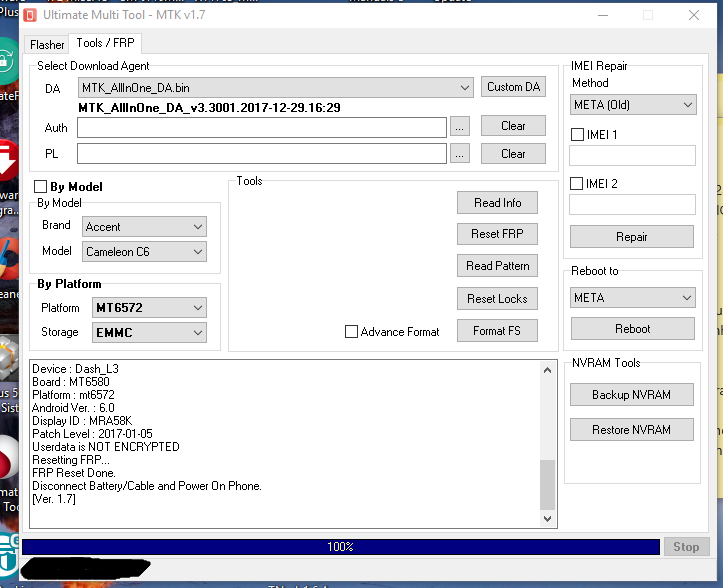Click the Backup NVRAM button

[x=632, y=395]
